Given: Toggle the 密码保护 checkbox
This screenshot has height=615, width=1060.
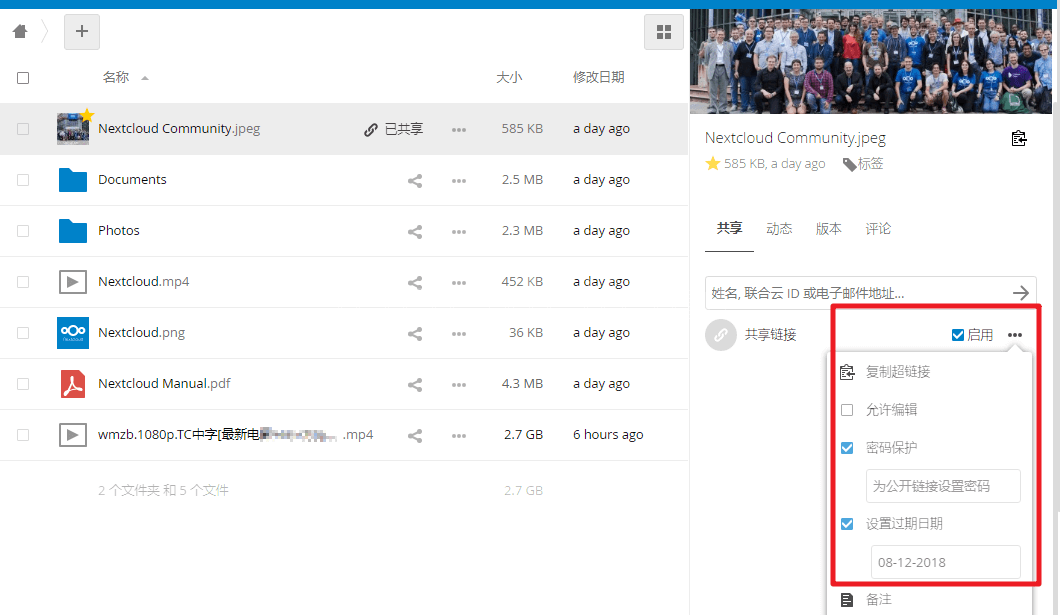Looking at the screenshot, I should [x=847, y=447].
